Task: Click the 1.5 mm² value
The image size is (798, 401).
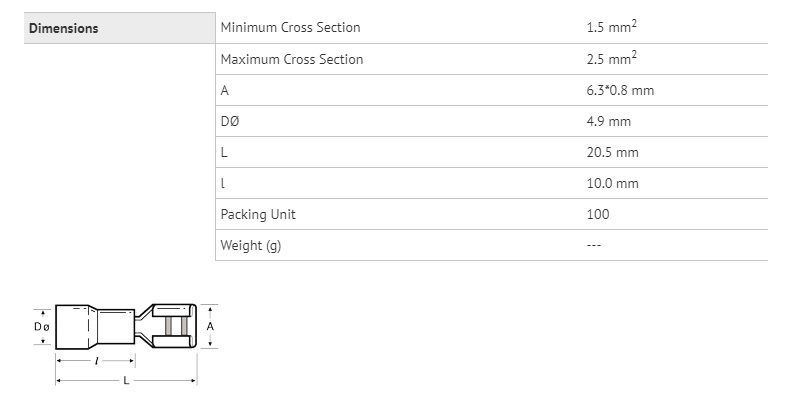Action: pyautogui.click(x=611, y=26)
